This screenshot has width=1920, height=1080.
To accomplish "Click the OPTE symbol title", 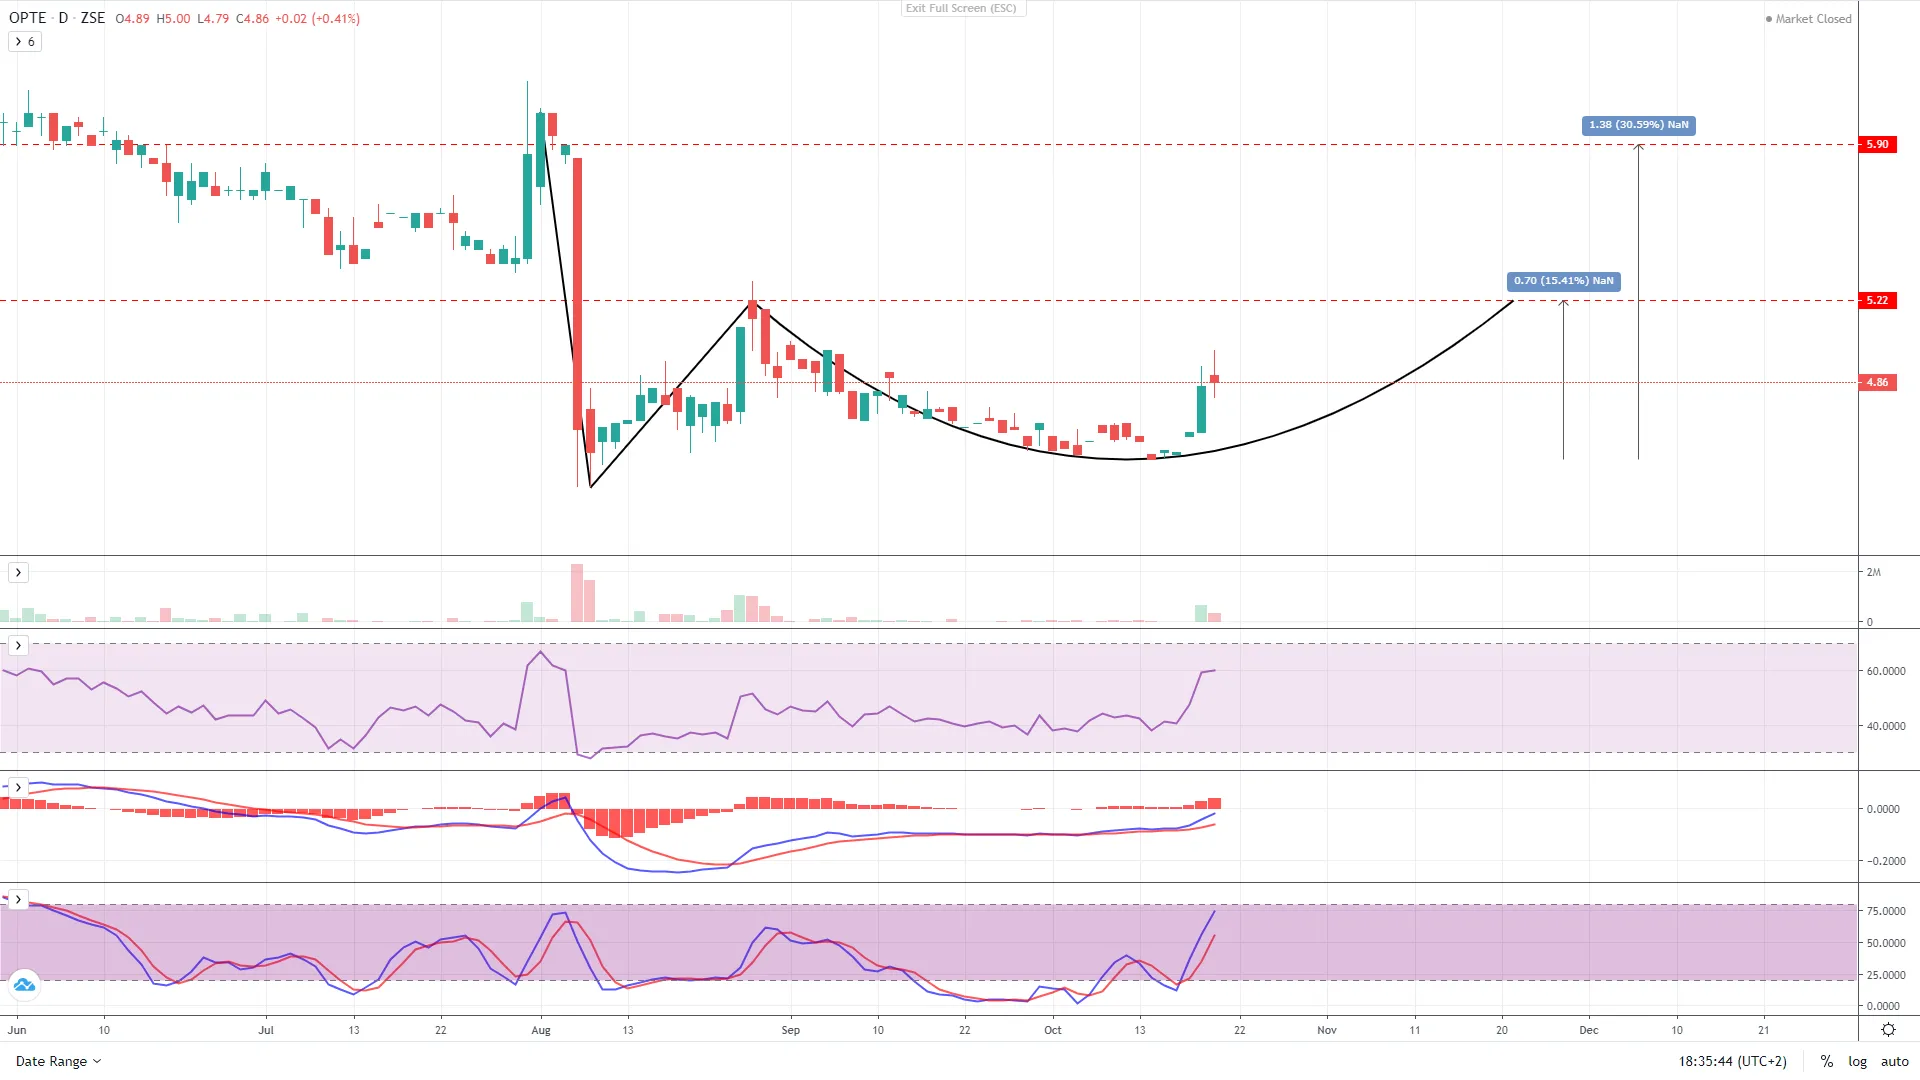I will point(28,18).
